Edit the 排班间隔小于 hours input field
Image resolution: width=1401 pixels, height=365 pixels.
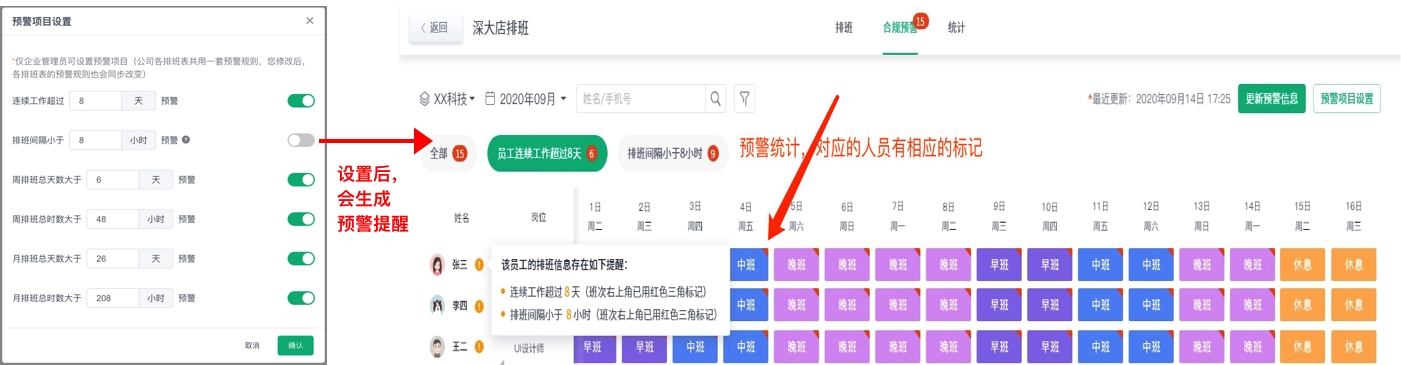tap(95, 140)
